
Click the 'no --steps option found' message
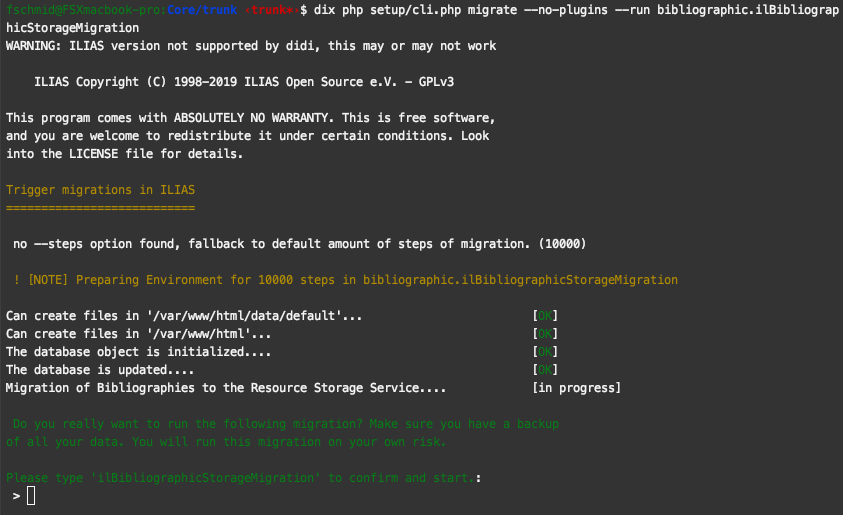pos(300,244)
